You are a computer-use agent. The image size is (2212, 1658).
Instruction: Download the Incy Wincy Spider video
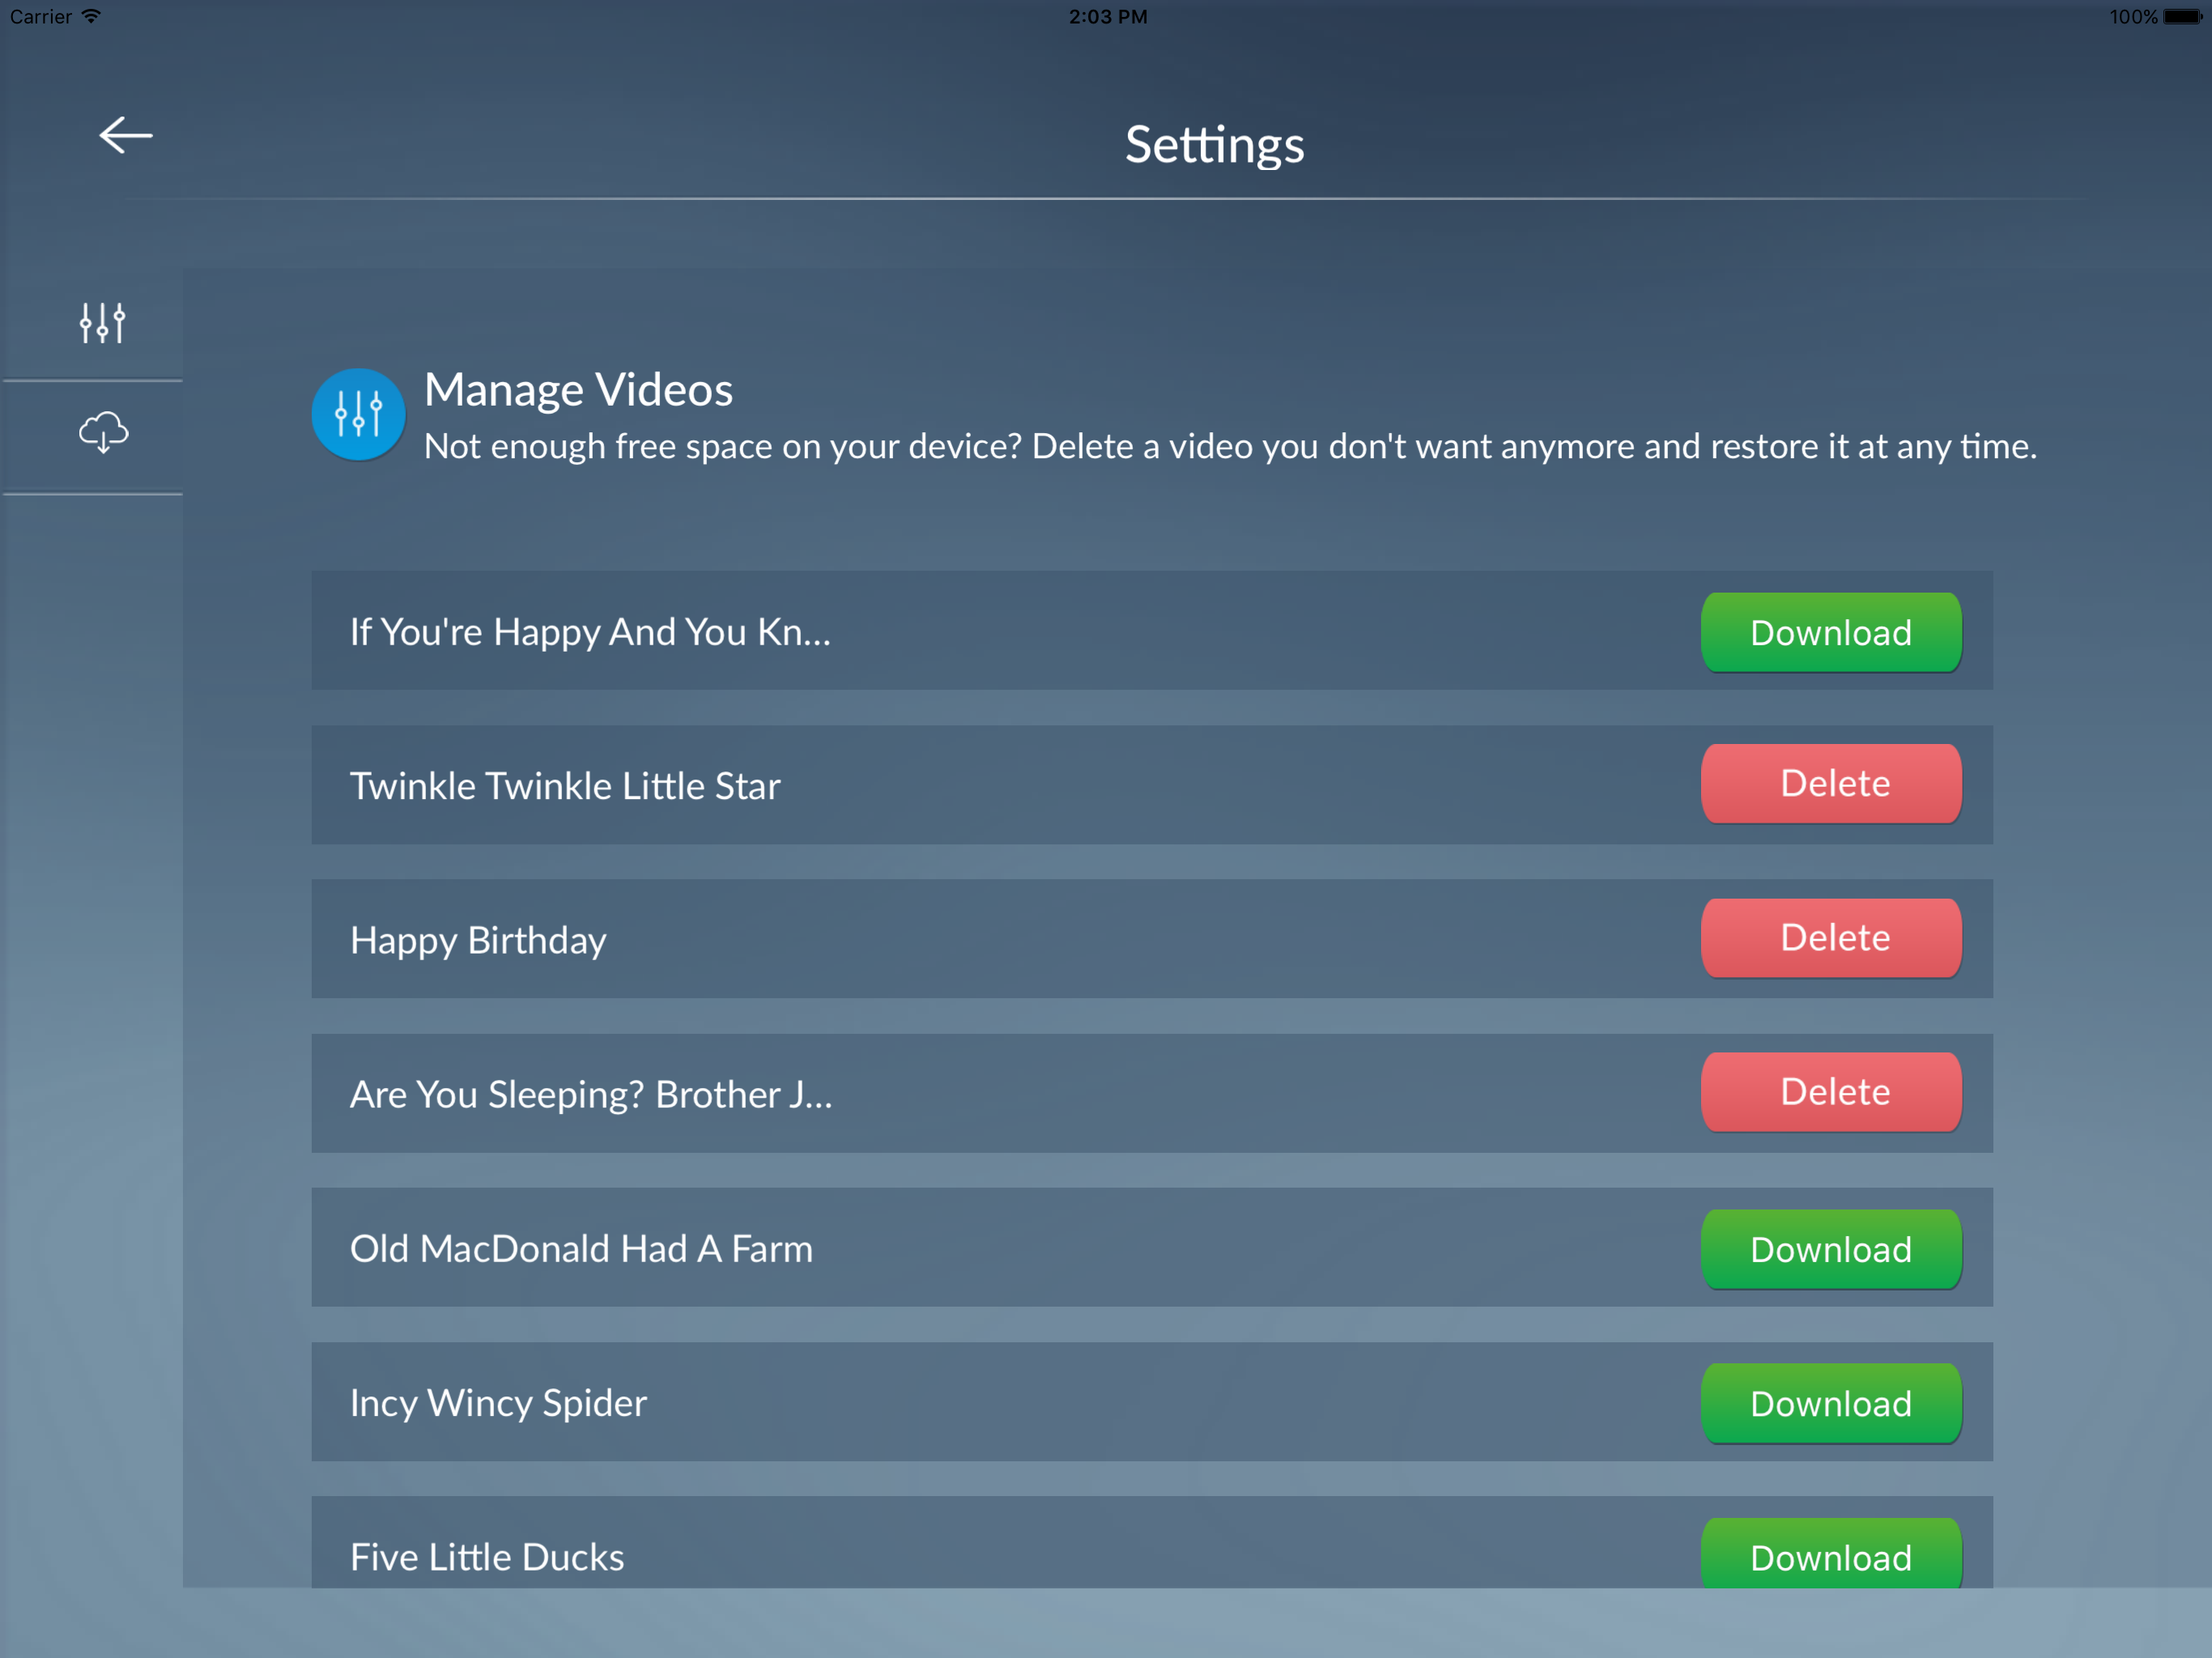coord(1830,1403)
